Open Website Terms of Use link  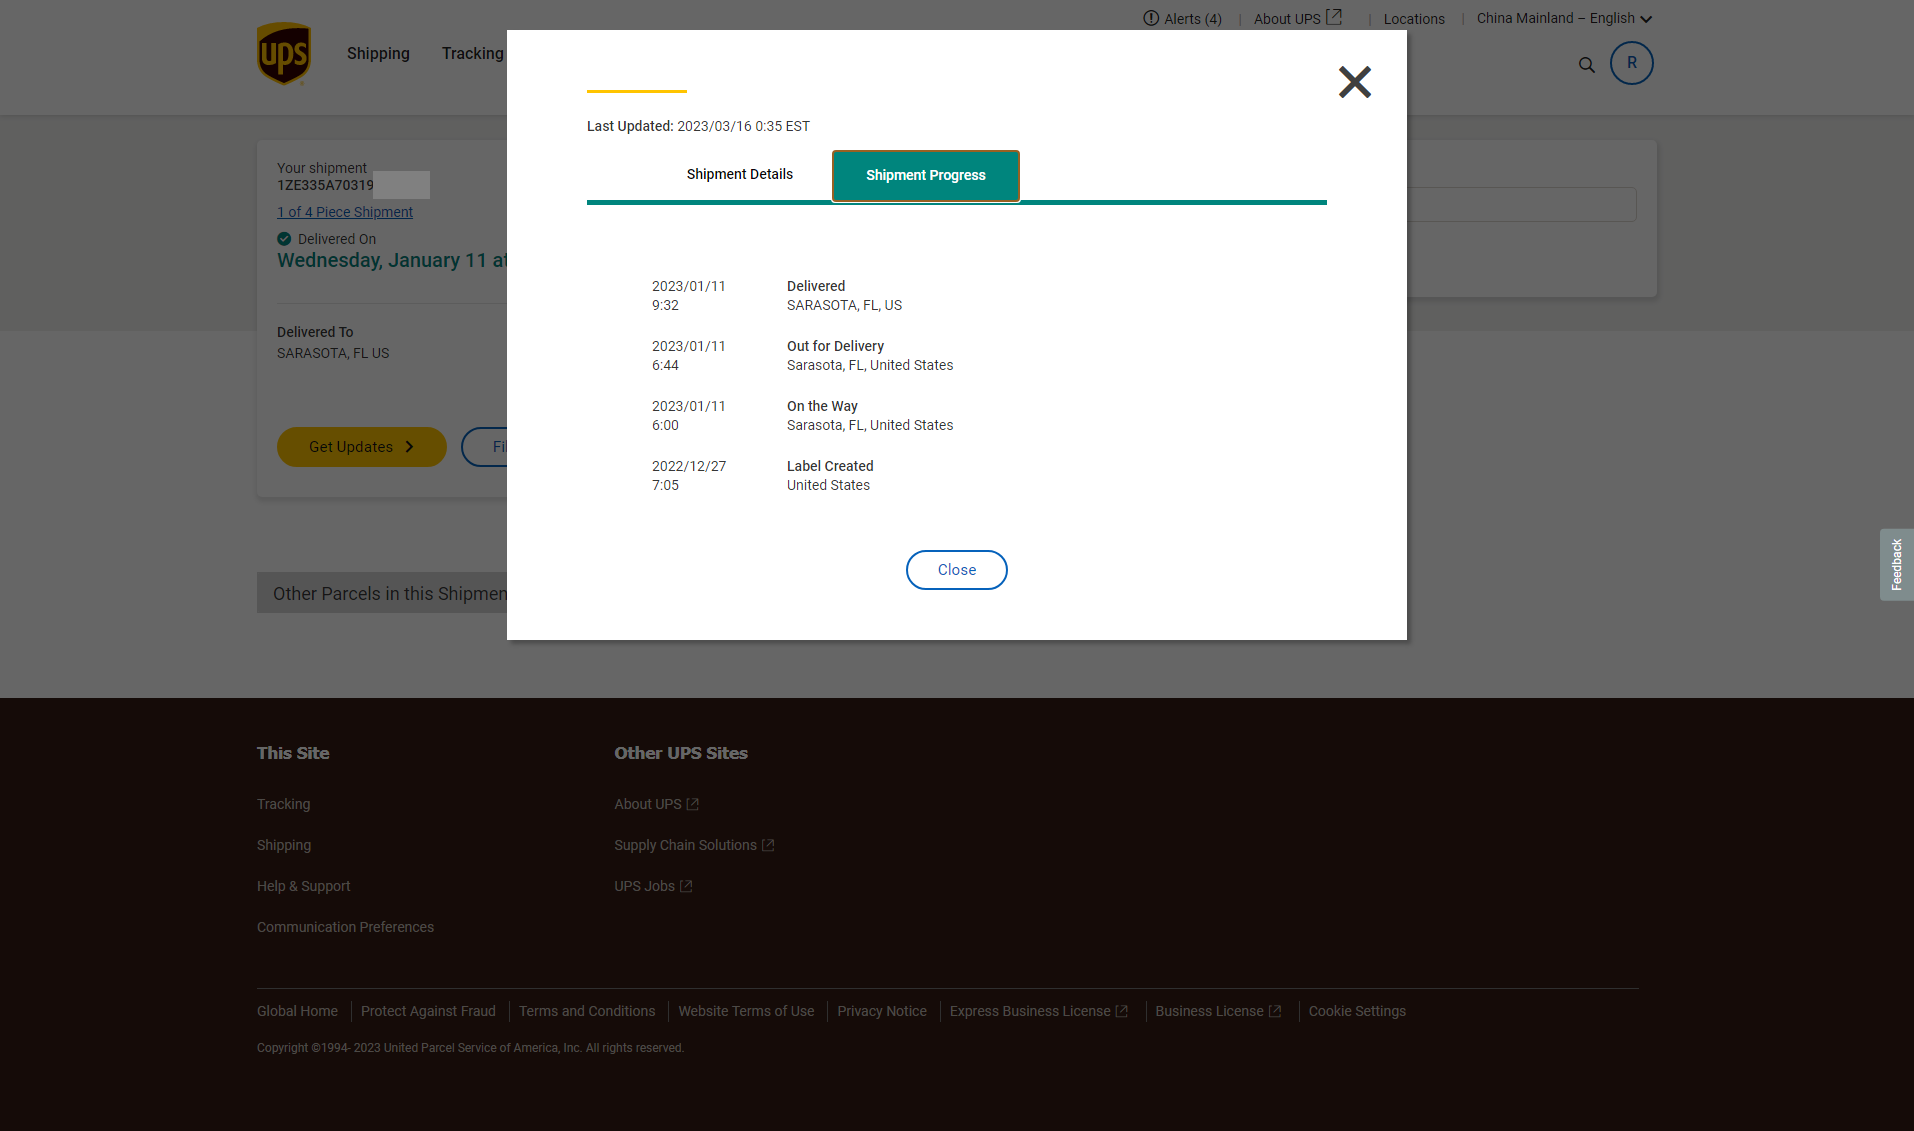(x=746, y=1011)
